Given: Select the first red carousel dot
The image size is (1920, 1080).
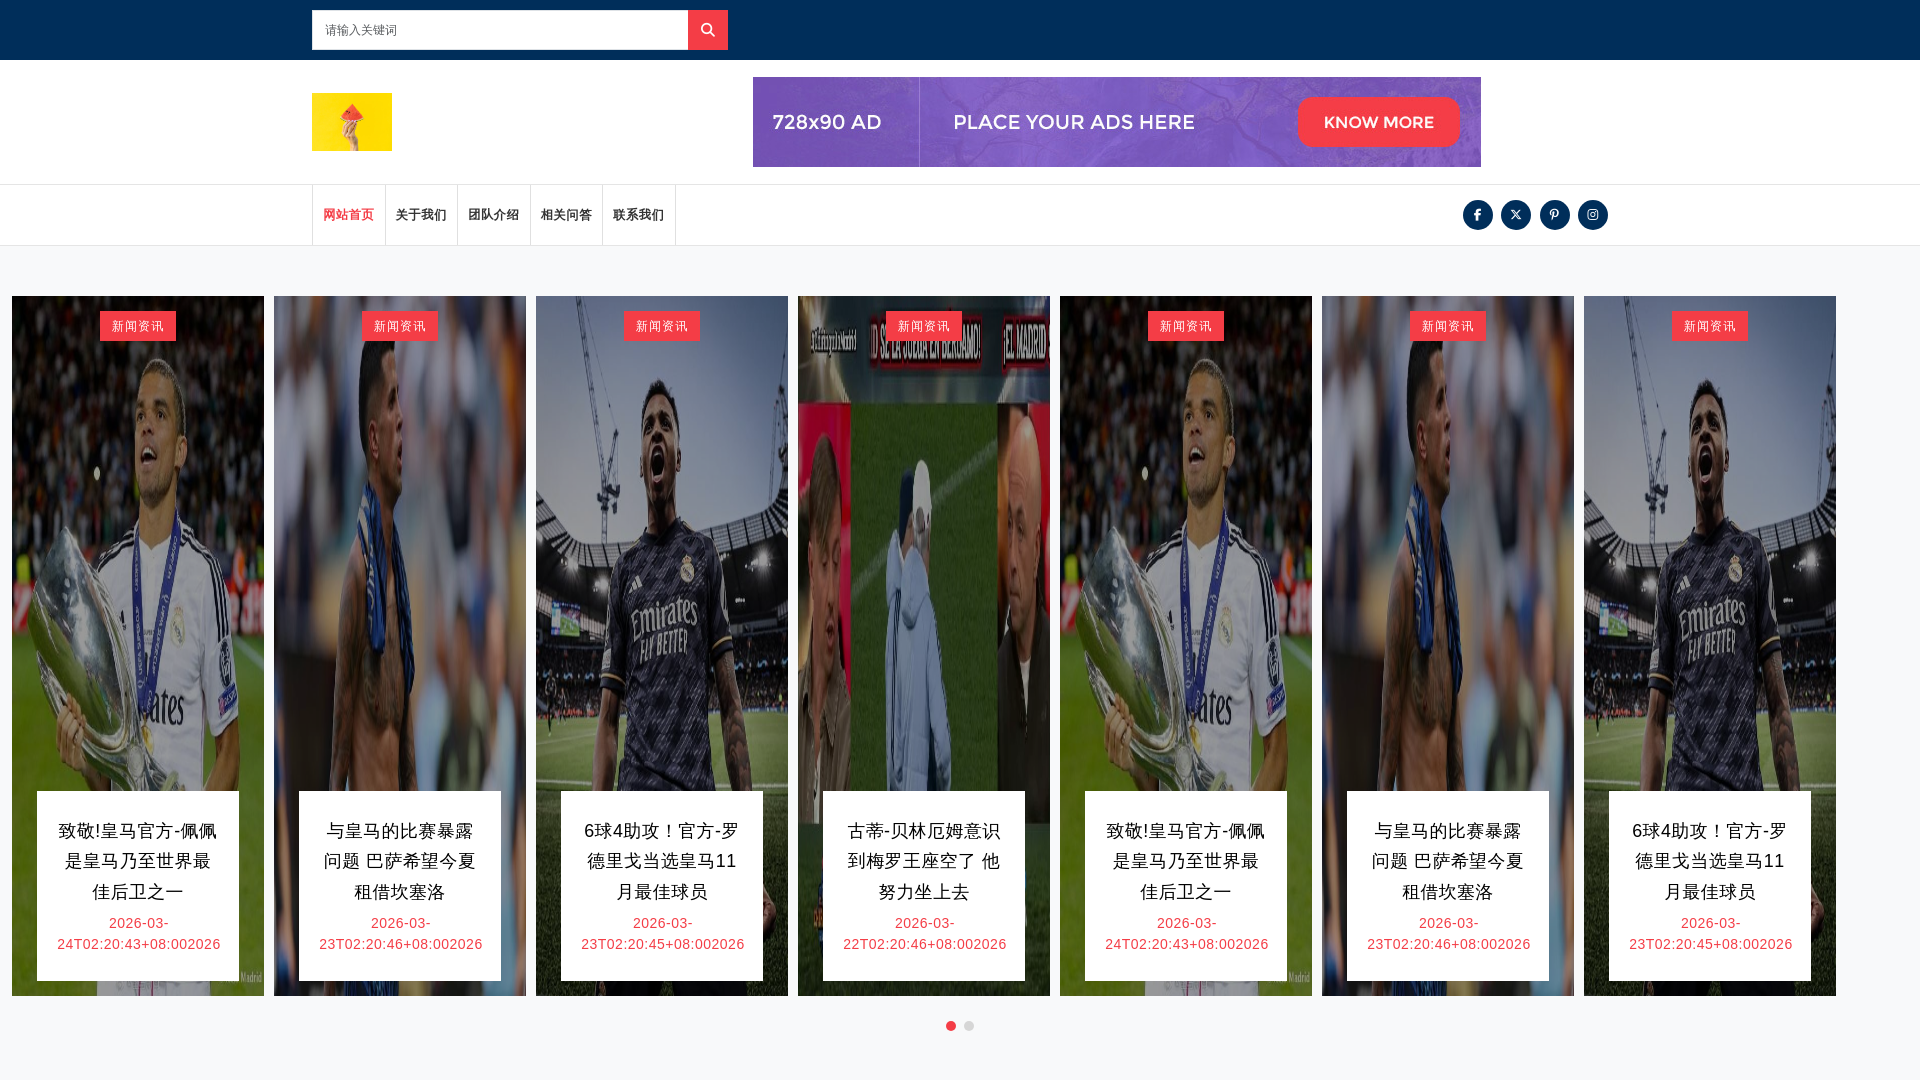Looking at the screenshot, I should pyautogui.click(x=951, y=1026).
